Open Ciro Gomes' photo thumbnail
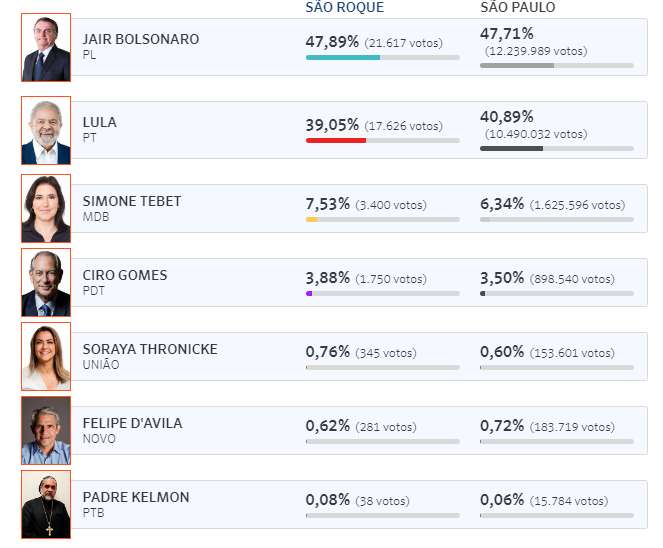 coord(46,282)
